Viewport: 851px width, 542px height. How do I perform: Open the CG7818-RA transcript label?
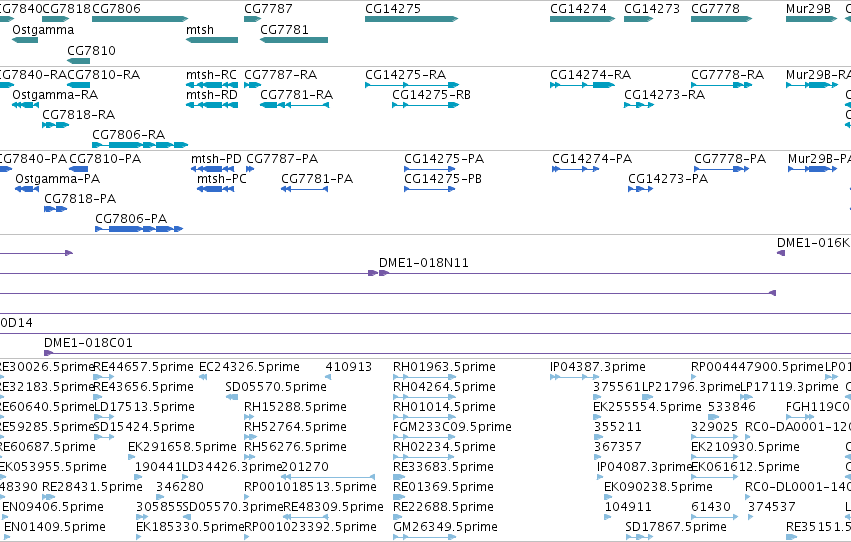pyautogui.click(x=79, y=115)
